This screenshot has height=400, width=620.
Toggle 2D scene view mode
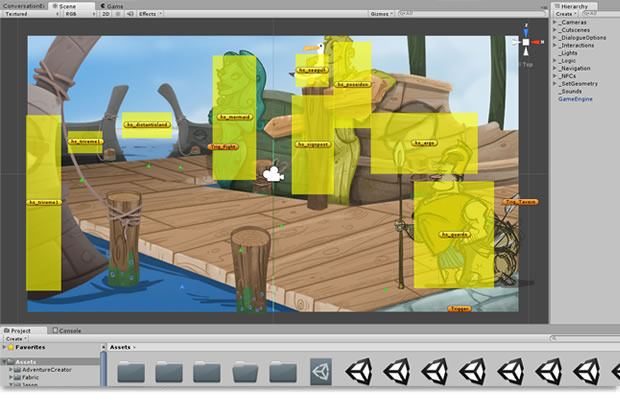(106, 13)
